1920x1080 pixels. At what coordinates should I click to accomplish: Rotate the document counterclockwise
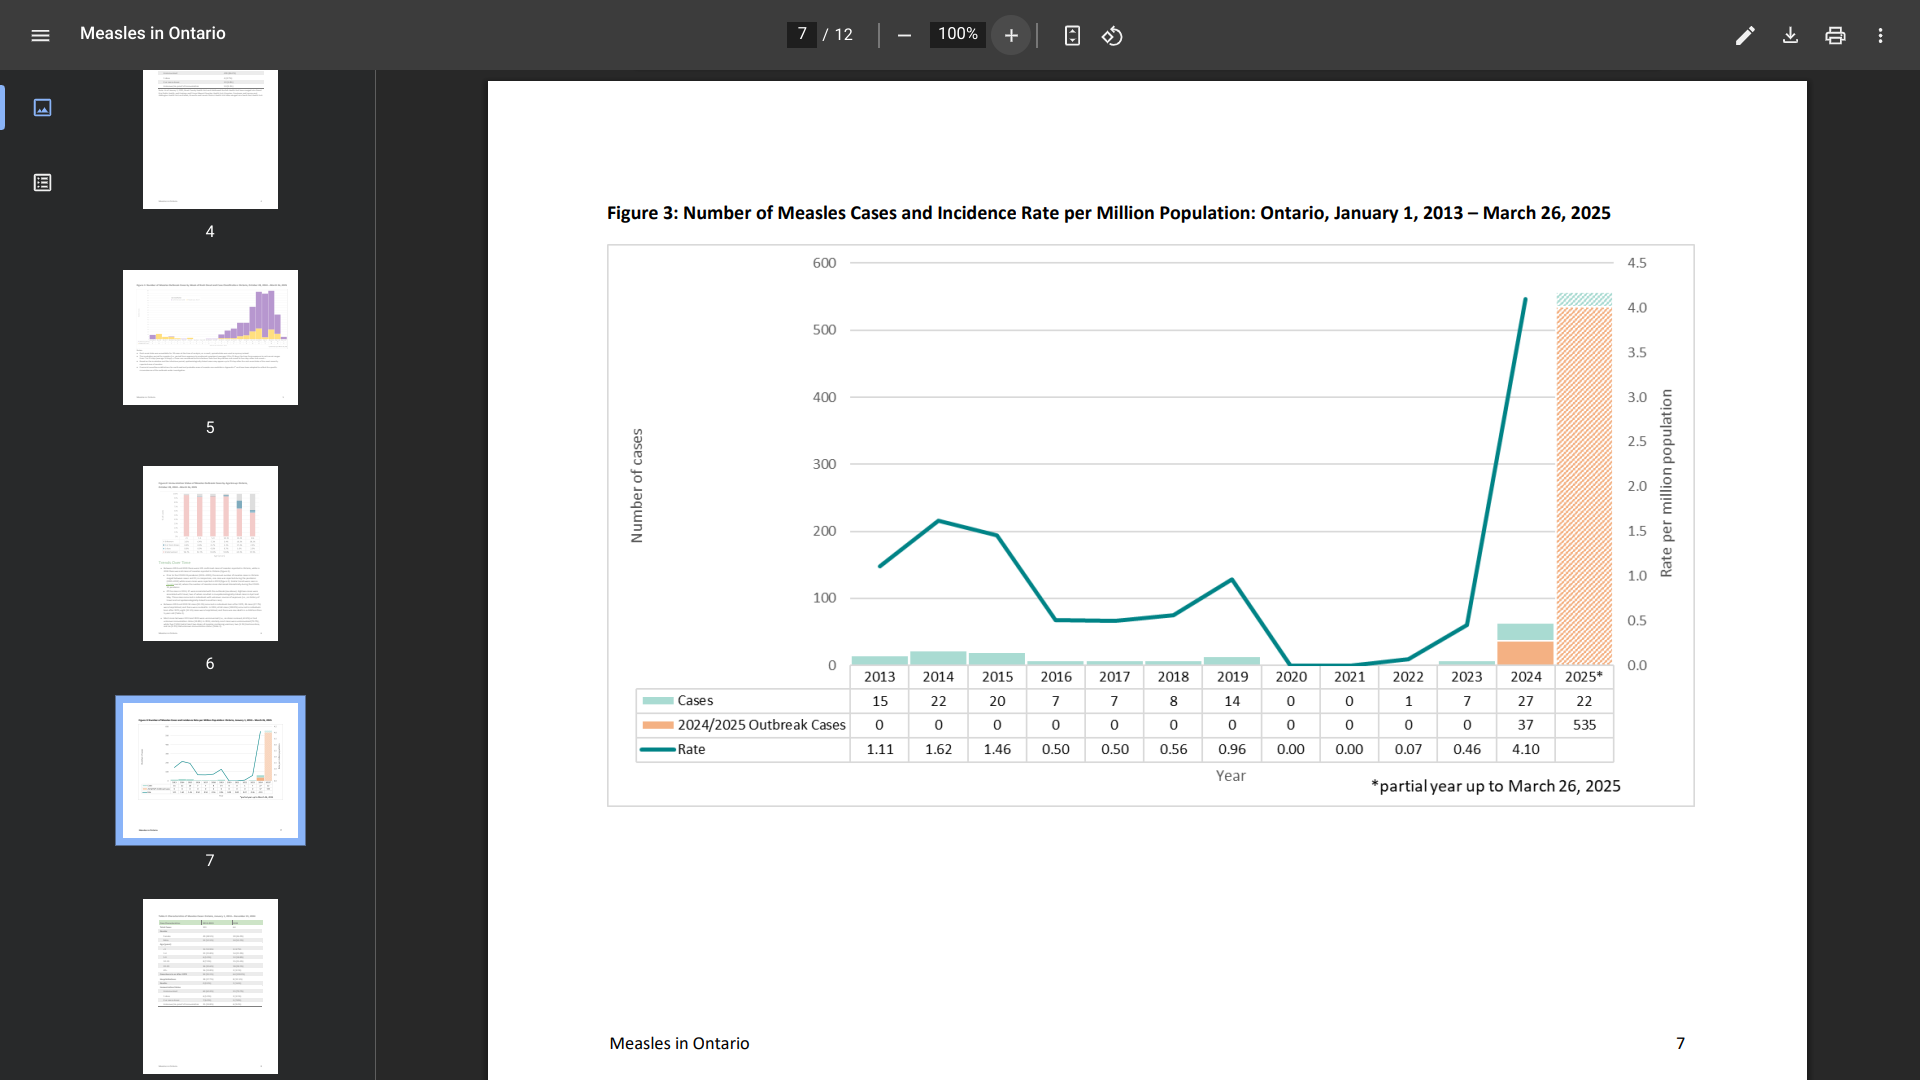1112,35
